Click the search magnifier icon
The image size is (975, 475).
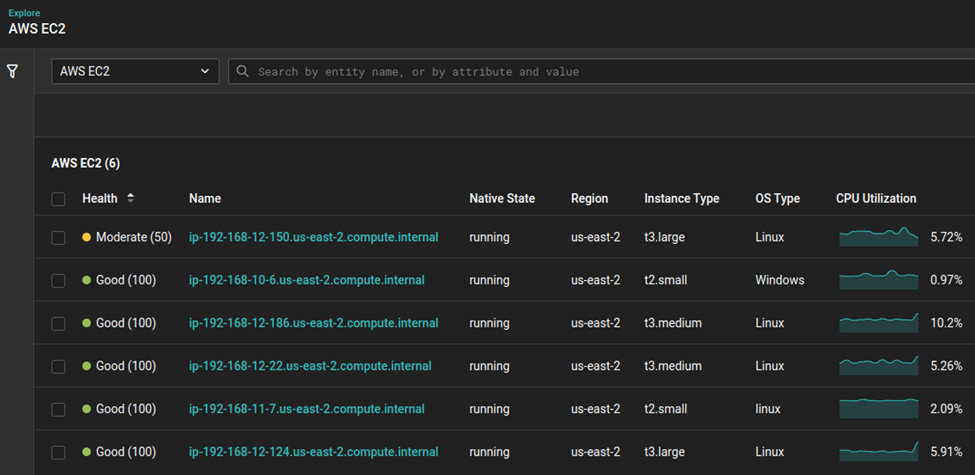[244, 71]
